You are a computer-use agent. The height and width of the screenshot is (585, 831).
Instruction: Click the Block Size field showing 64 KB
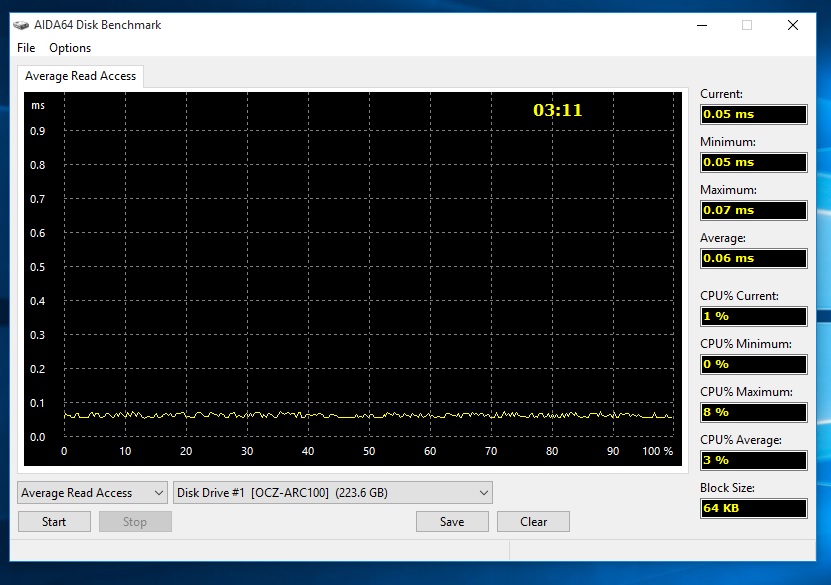(753, 508)
